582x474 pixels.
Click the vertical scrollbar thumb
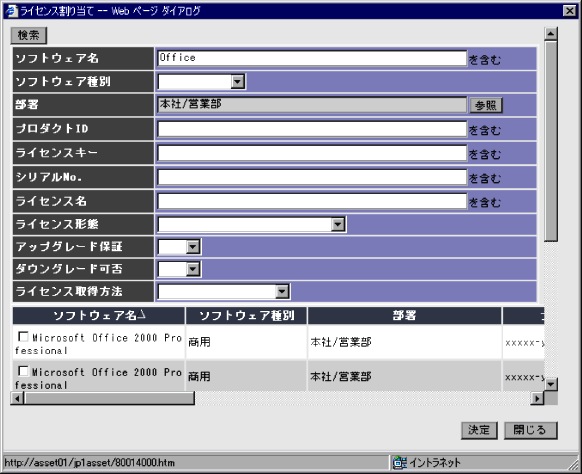[x=550, y=141]
